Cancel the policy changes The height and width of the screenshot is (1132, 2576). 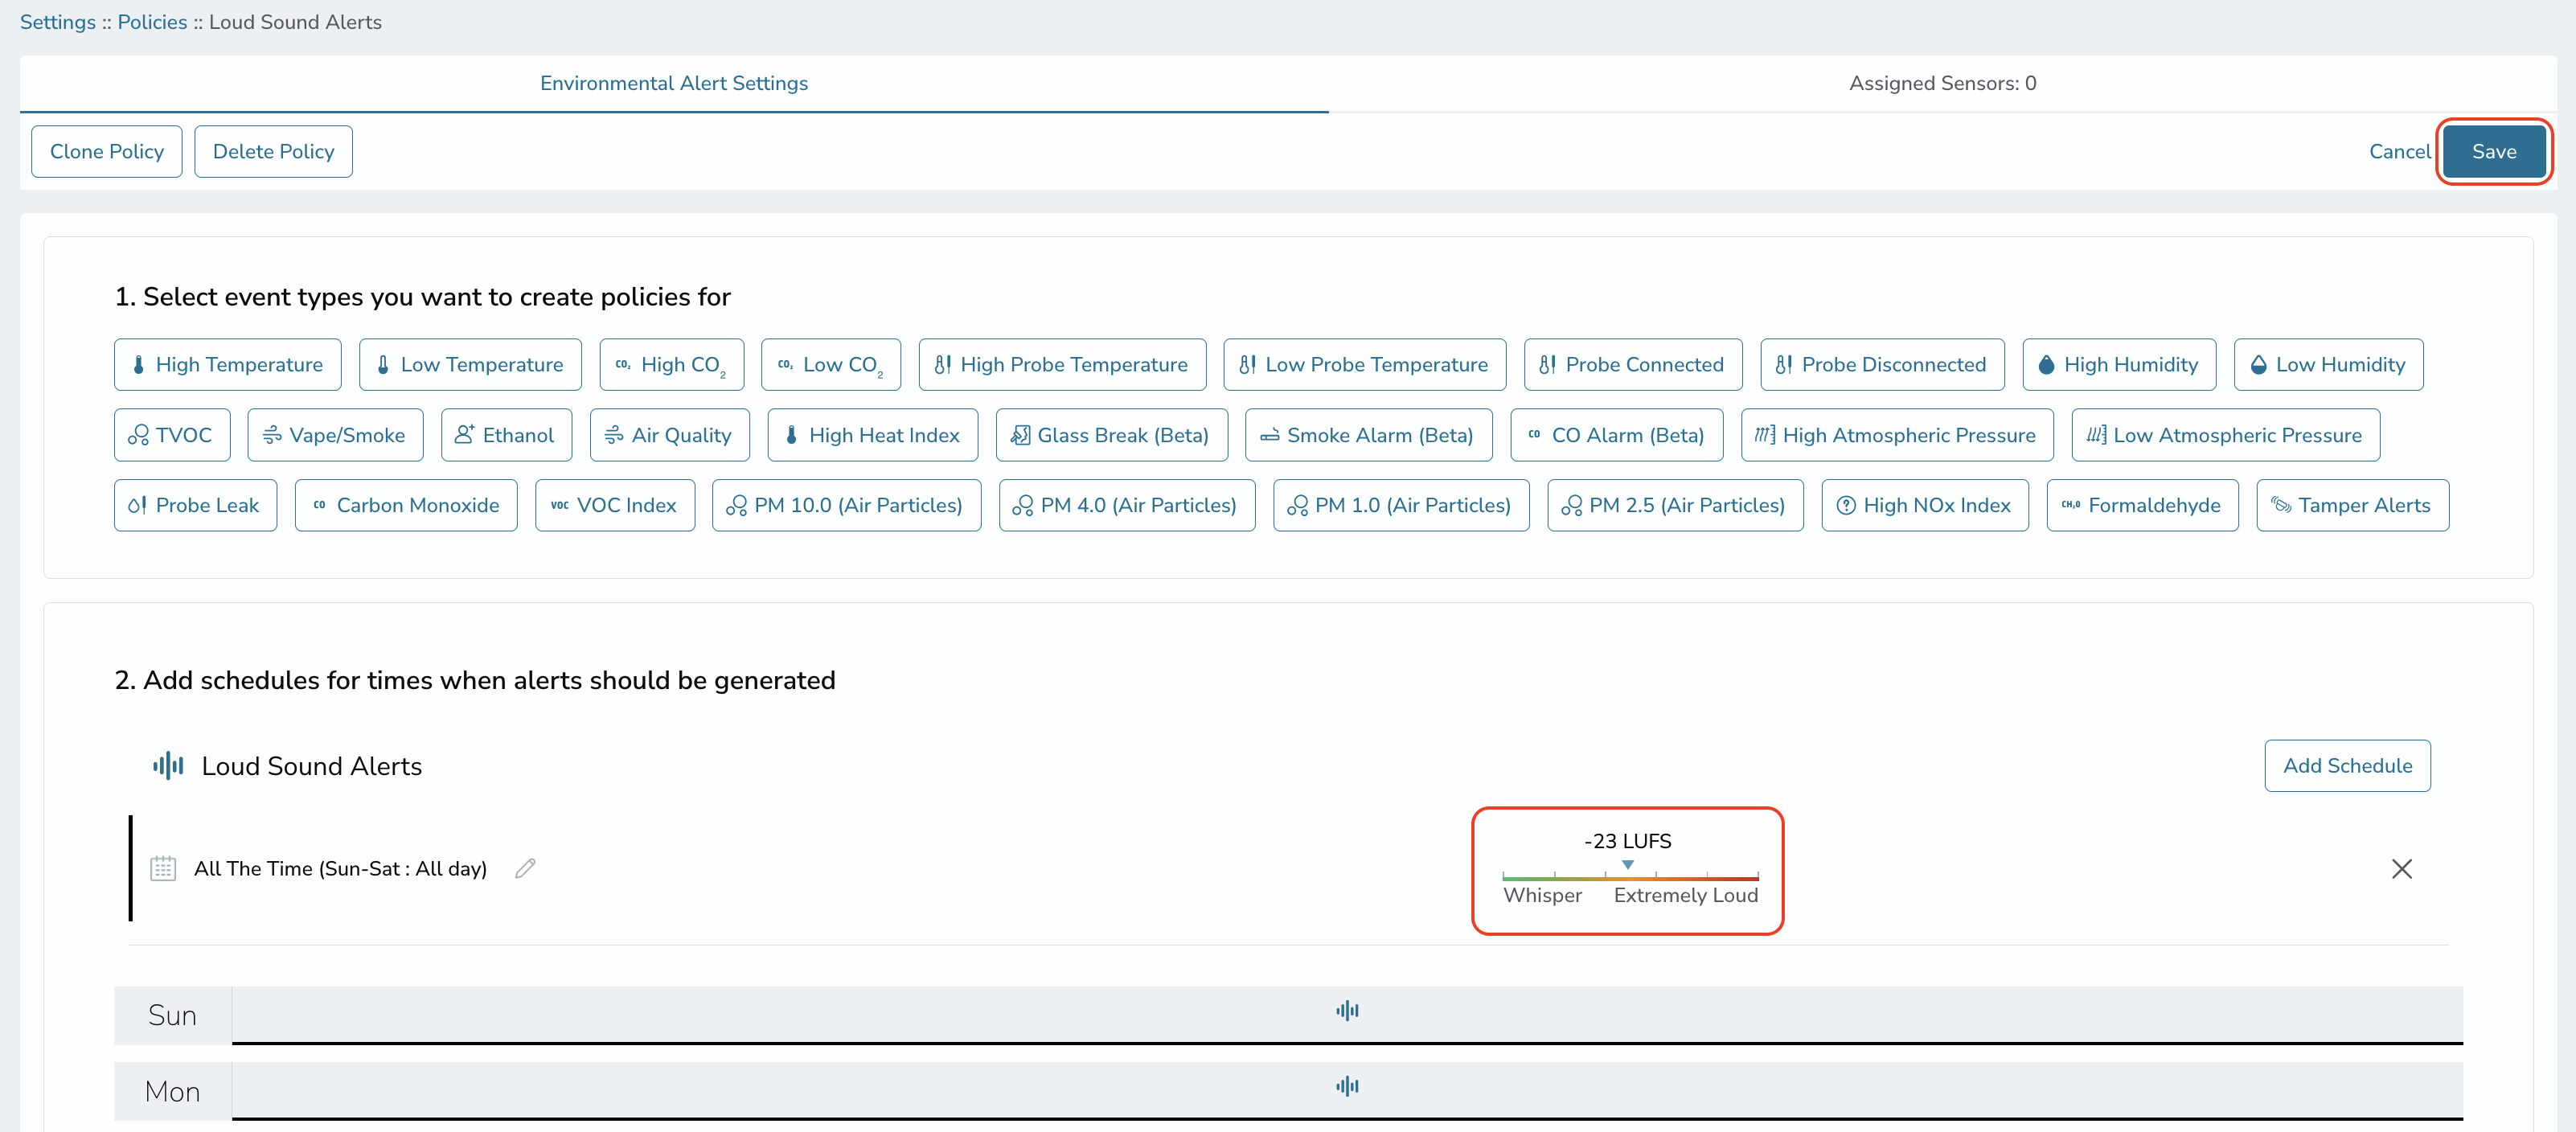coord(2400,152)
